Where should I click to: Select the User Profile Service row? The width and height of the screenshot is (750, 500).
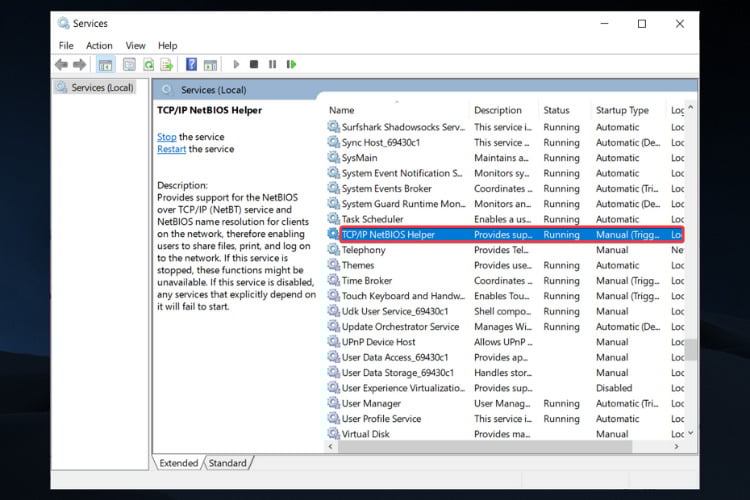[x=506, y=418]
